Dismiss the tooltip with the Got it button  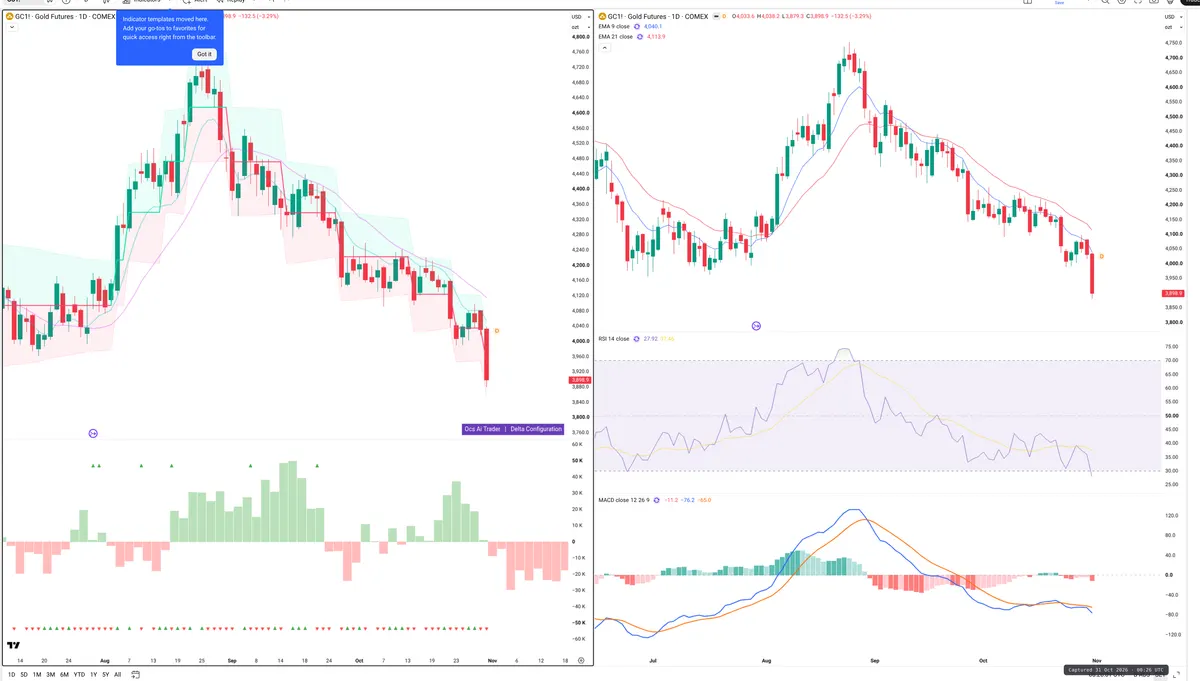(204, 54)
